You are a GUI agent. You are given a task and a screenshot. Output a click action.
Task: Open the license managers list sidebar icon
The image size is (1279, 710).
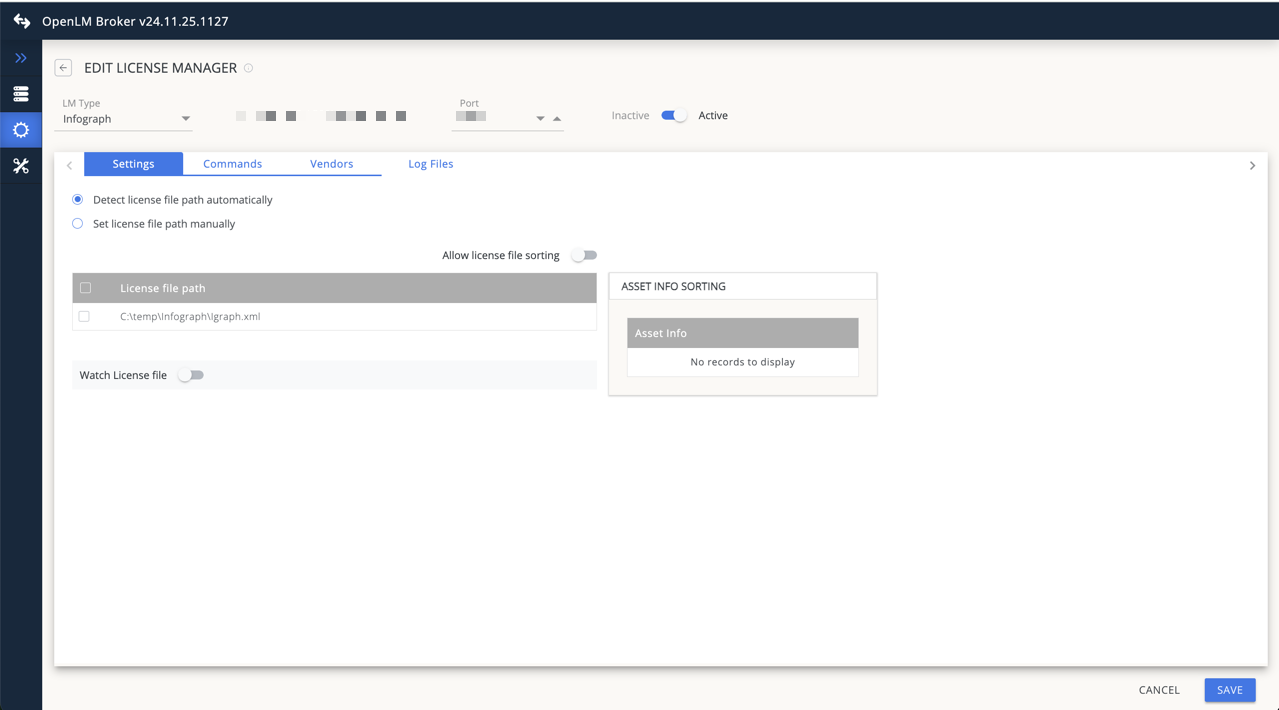click(x=21, y=93)
